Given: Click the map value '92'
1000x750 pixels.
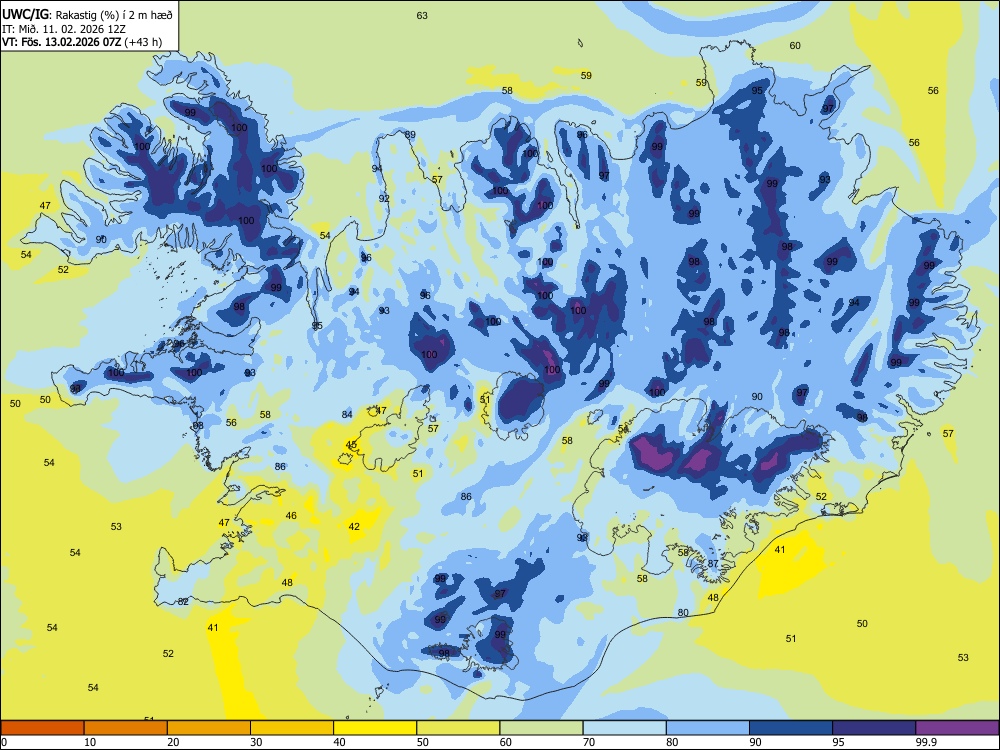Looking at the screenshot, I should (x=384, y=198).
